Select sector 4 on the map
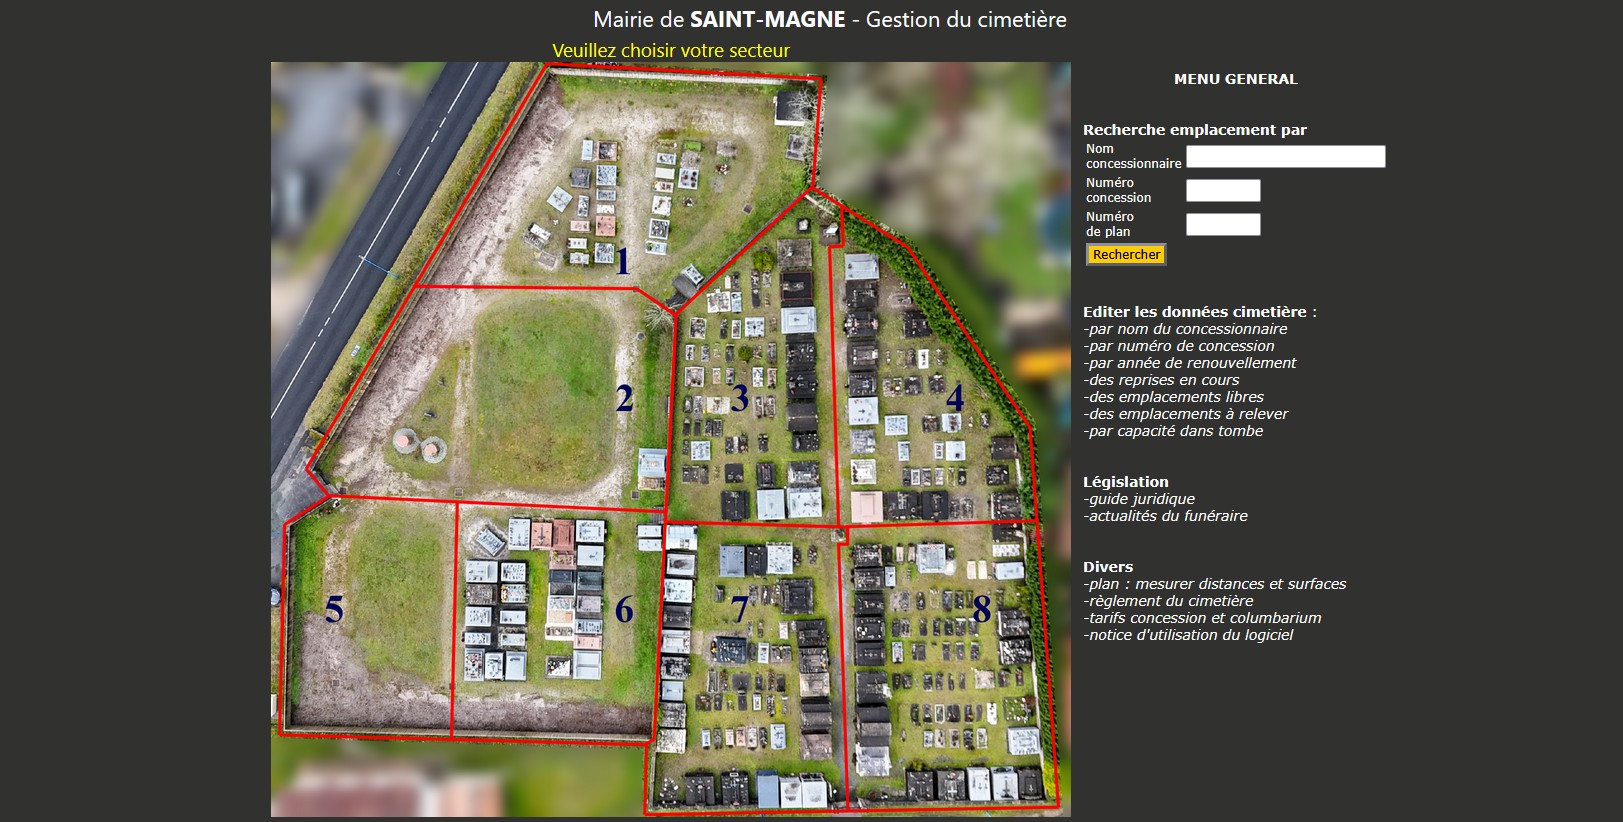 (955, 399)
